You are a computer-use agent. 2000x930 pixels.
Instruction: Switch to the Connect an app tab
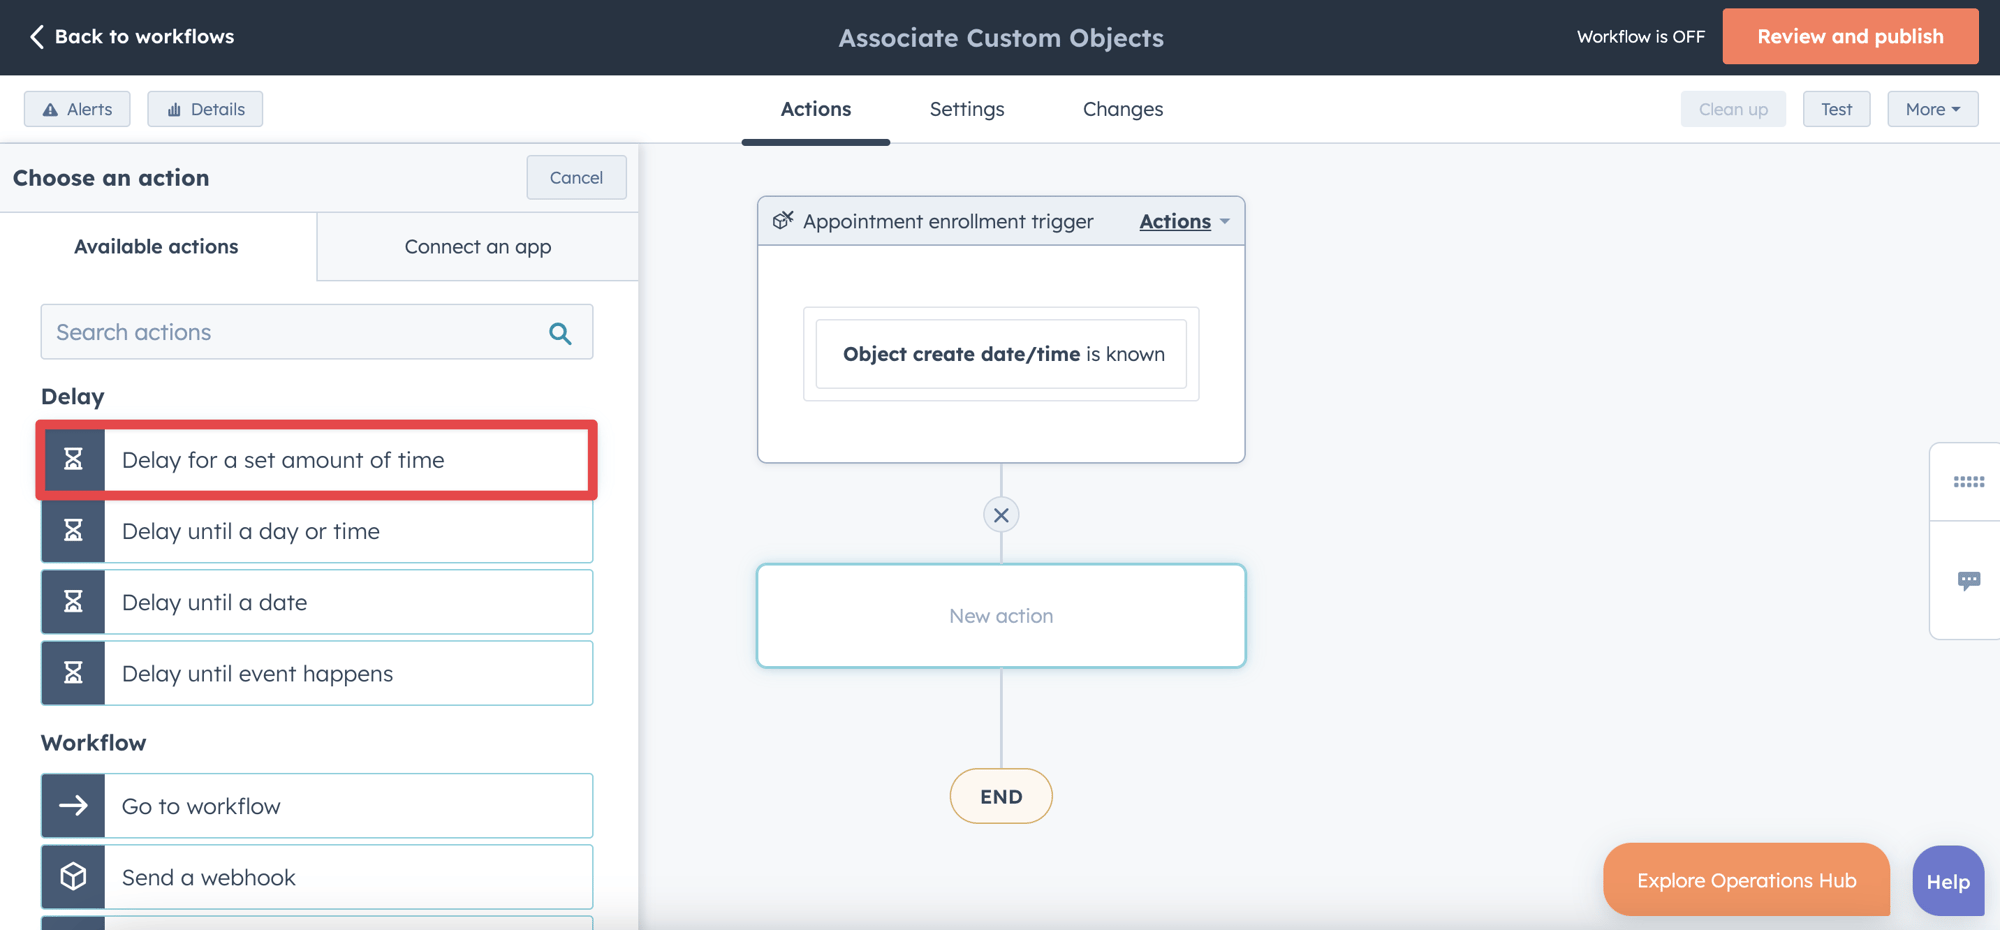tap(477, 246)
